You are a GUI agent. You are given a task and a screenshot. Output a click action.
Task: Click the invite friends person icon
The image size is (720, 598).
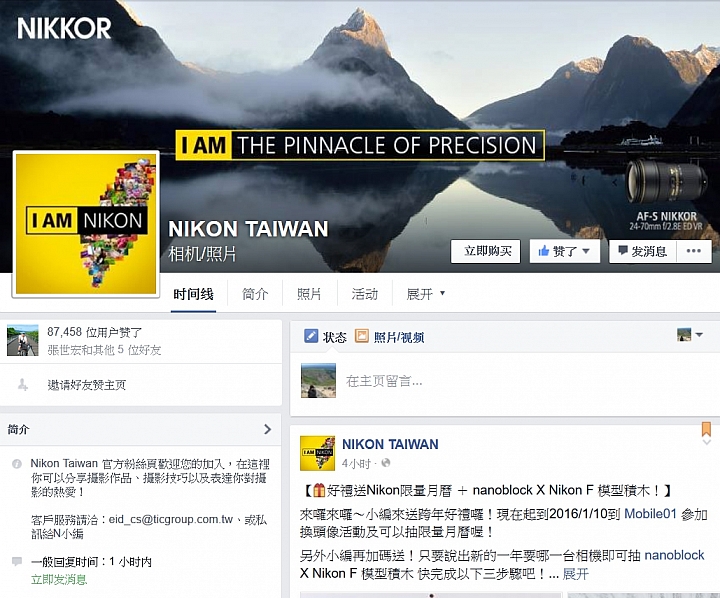coord(22,384)
